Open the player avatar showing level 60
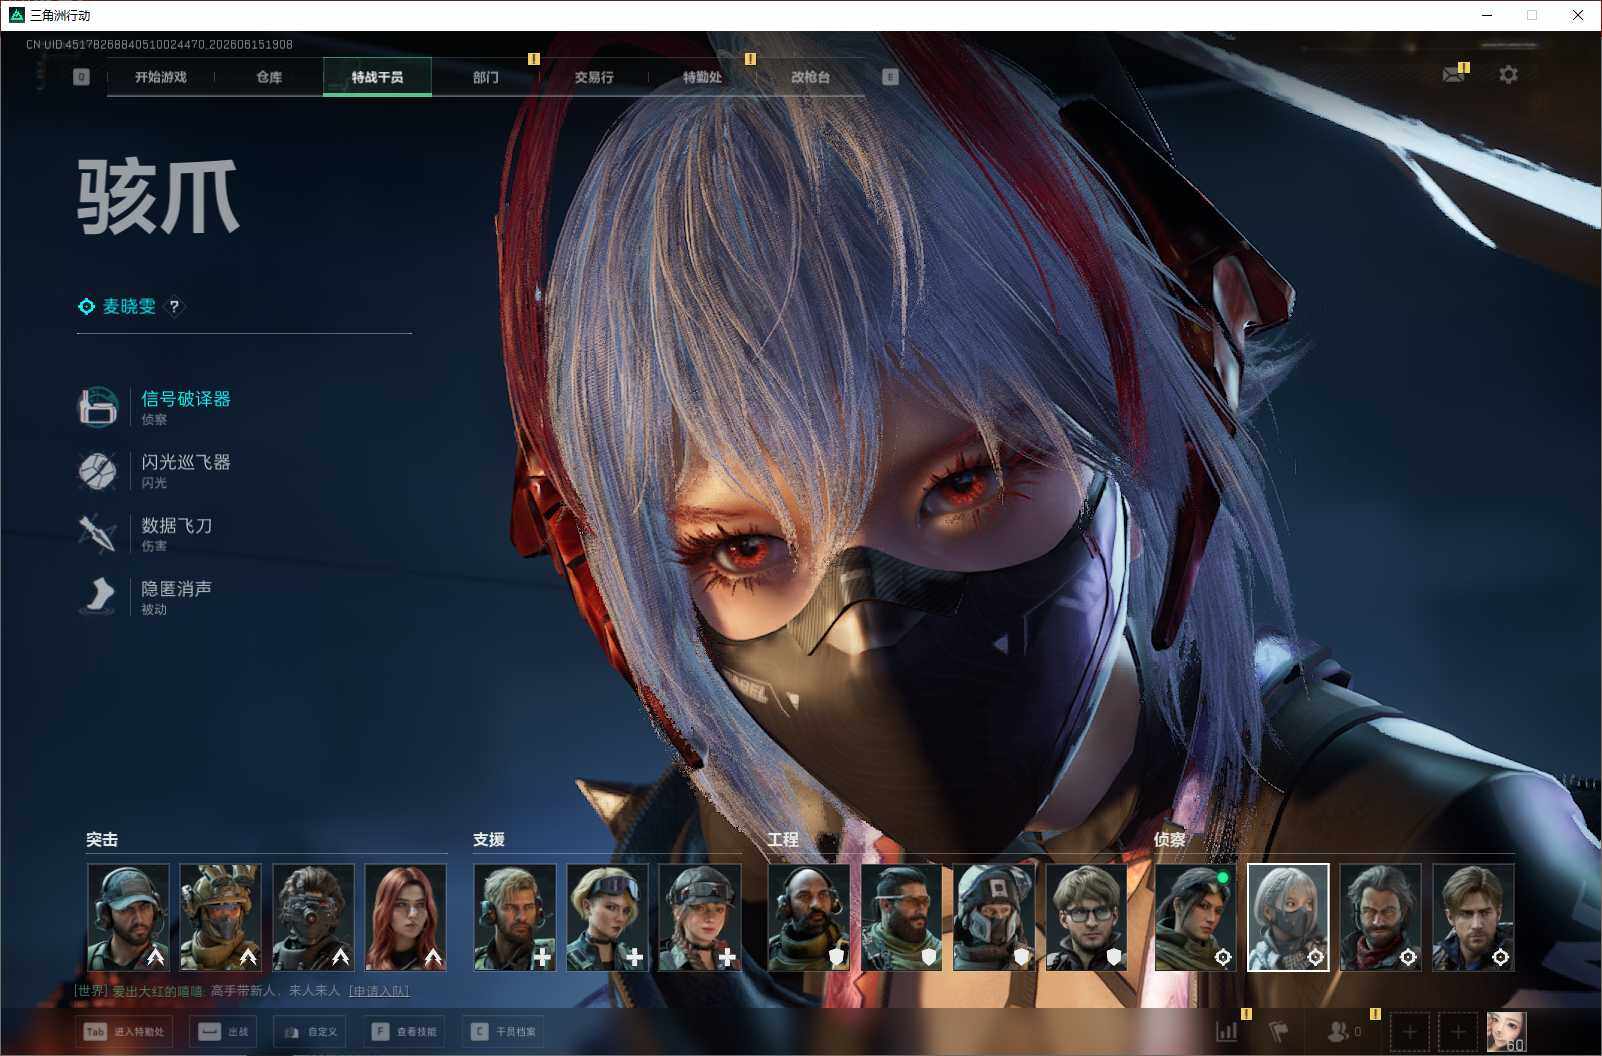This screenshot has width=1602, height=1056. coord(1506,1031)
